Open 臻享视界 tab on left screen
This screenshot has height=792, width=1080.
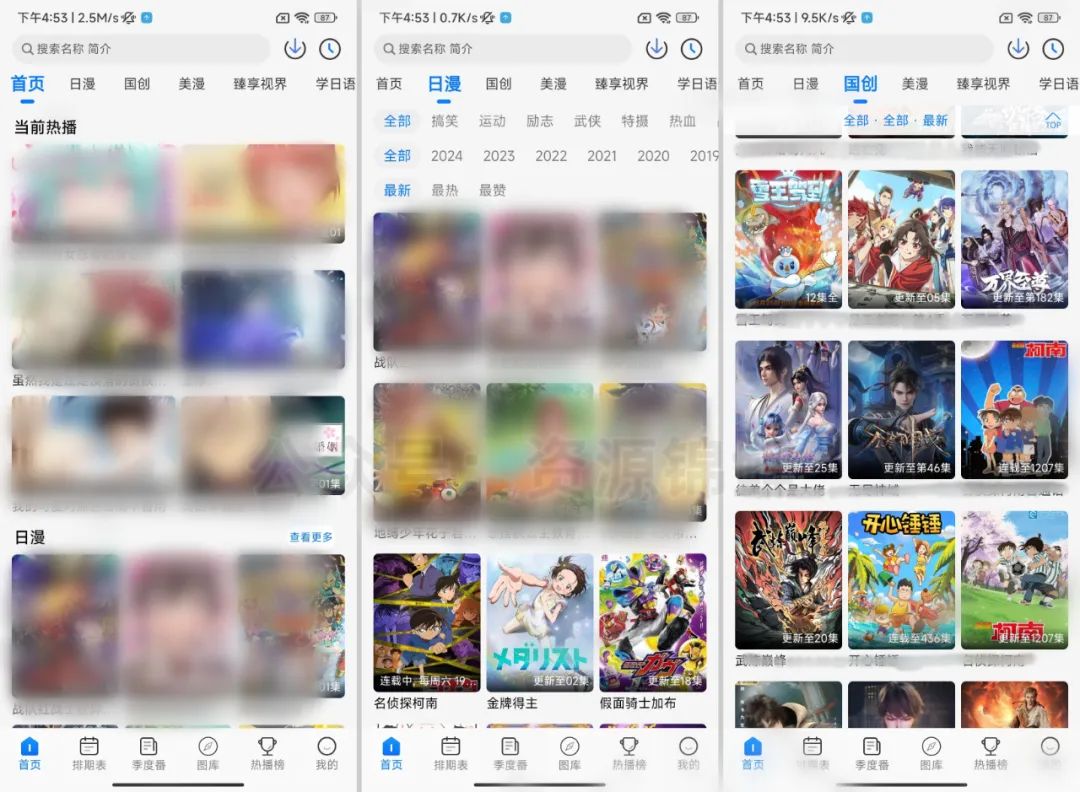tap(260, 84)
